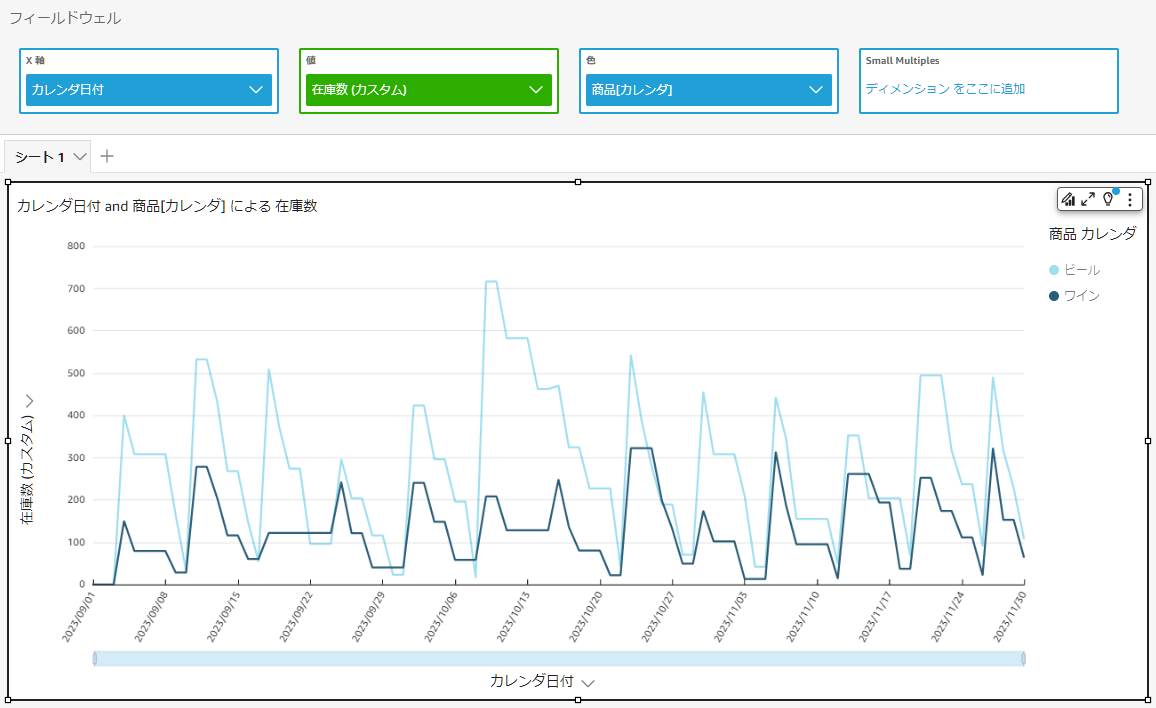Expand the カレンダ日付 axis label menu below chart
The width and height of the screenshot is (1156, 708).
[588, 683]
